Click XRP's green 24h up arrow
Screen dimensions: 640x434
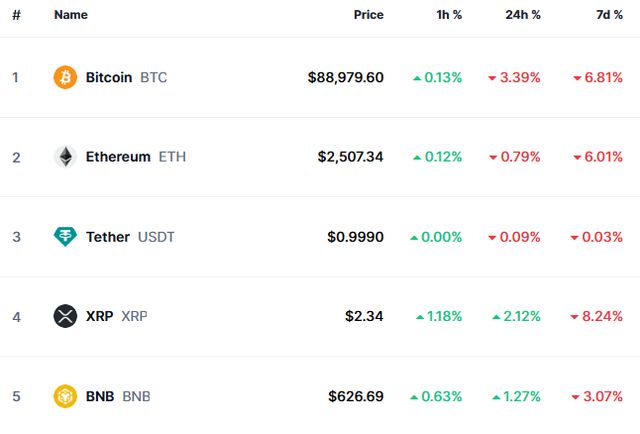pos(496,317)
